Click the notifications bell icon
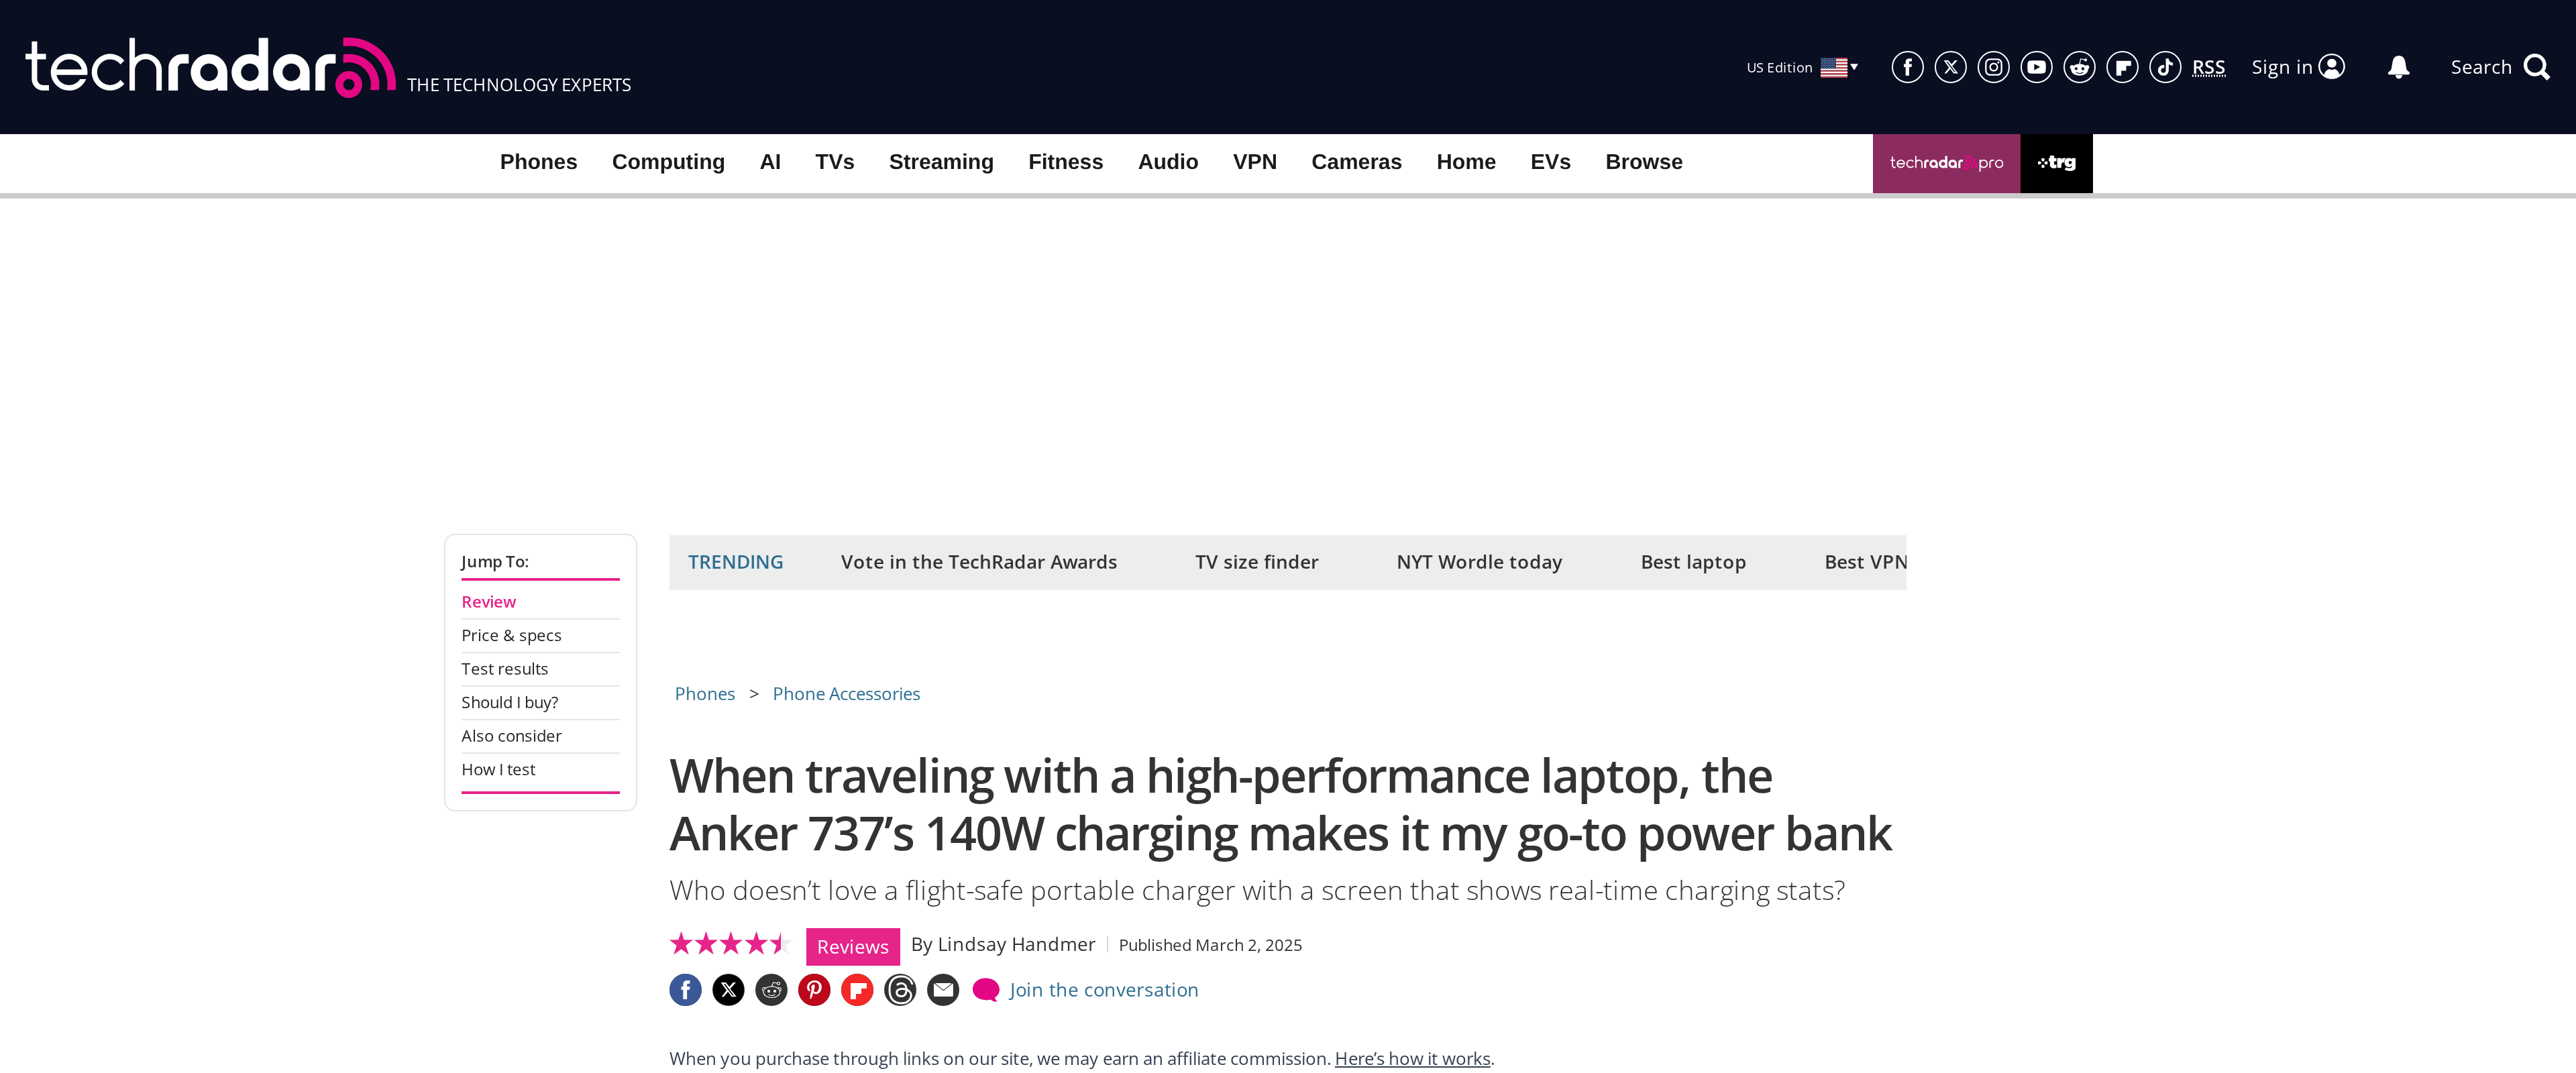 2398,67
